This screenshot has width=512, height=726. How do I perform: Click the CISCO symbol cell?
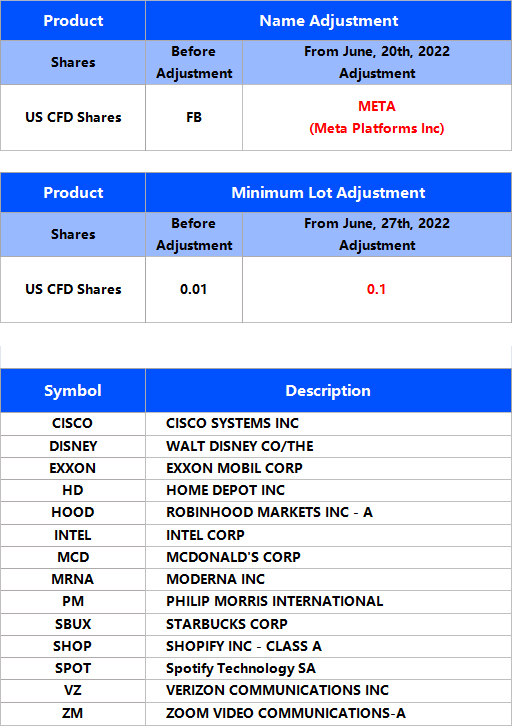click(x=73, y=423)
